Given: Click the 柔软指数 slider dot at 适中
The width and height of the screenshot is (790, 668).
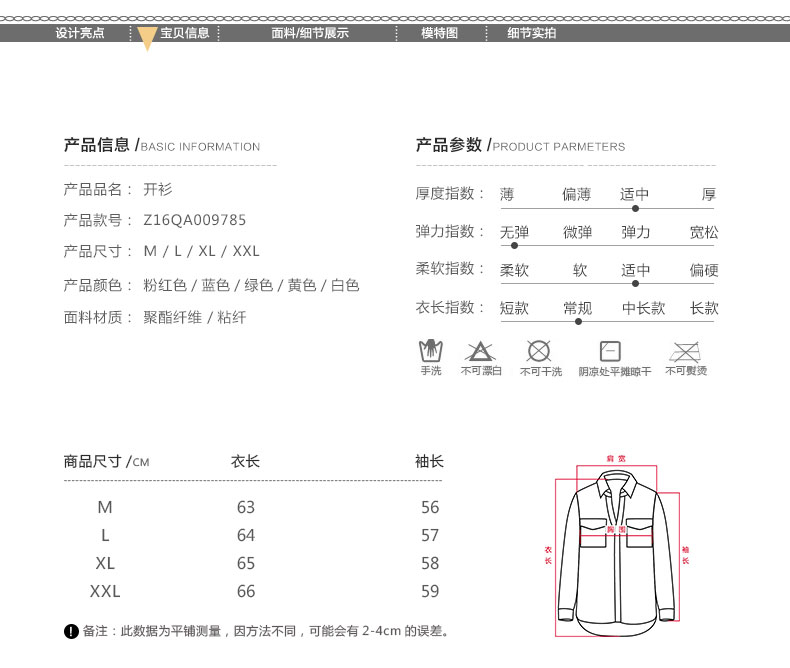Looking at the screenshot, I should [x=635, y=284].
